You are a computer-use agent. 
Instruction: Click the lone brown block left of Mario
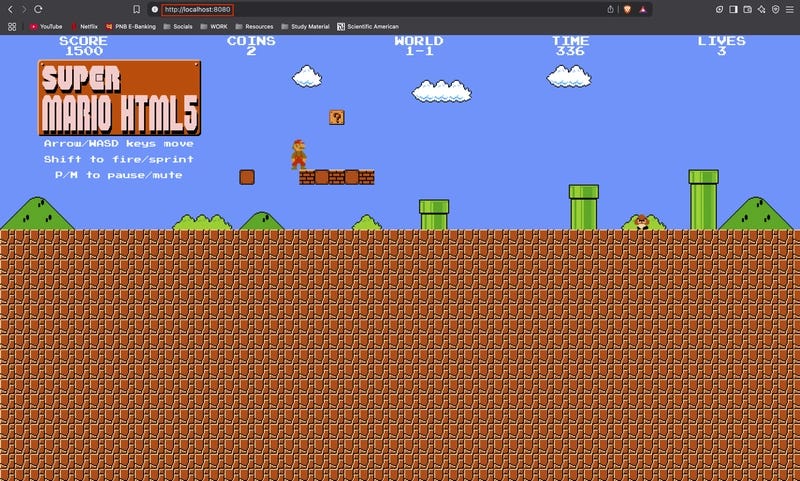pos(247,177)
